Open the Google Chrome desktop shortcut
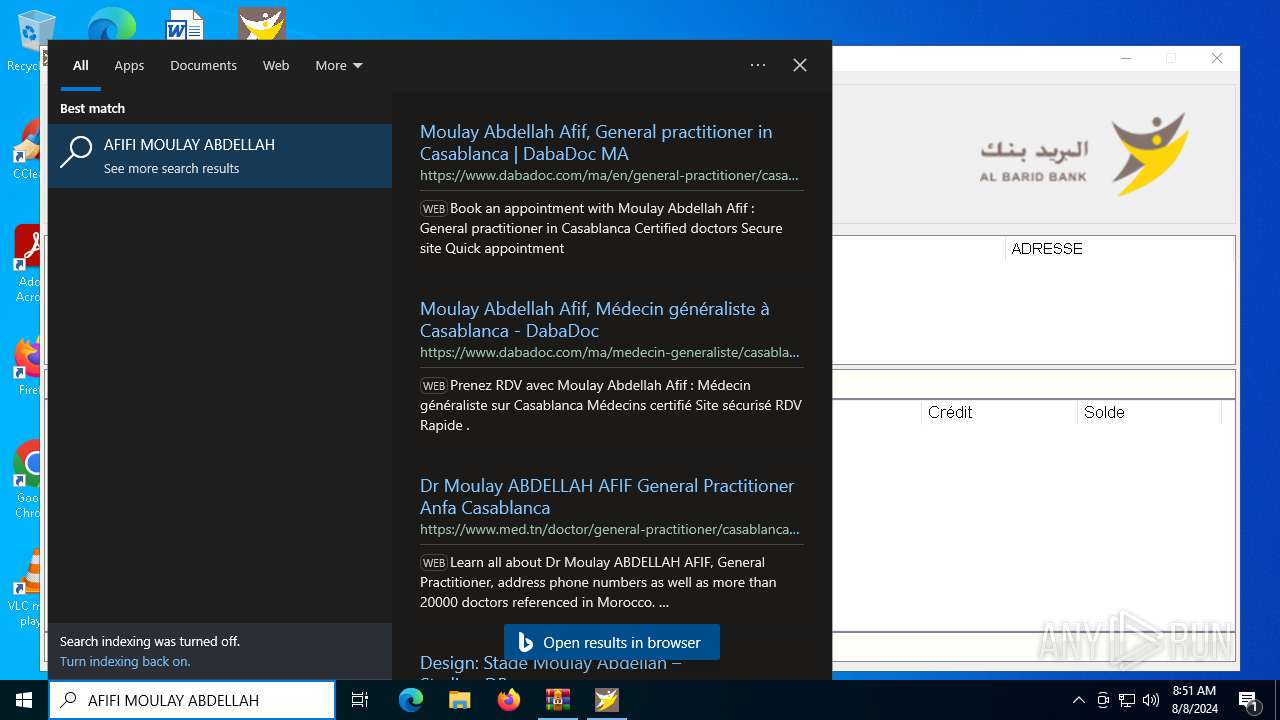This screenshot has width=1280, height=720. (x=28, y=480)
